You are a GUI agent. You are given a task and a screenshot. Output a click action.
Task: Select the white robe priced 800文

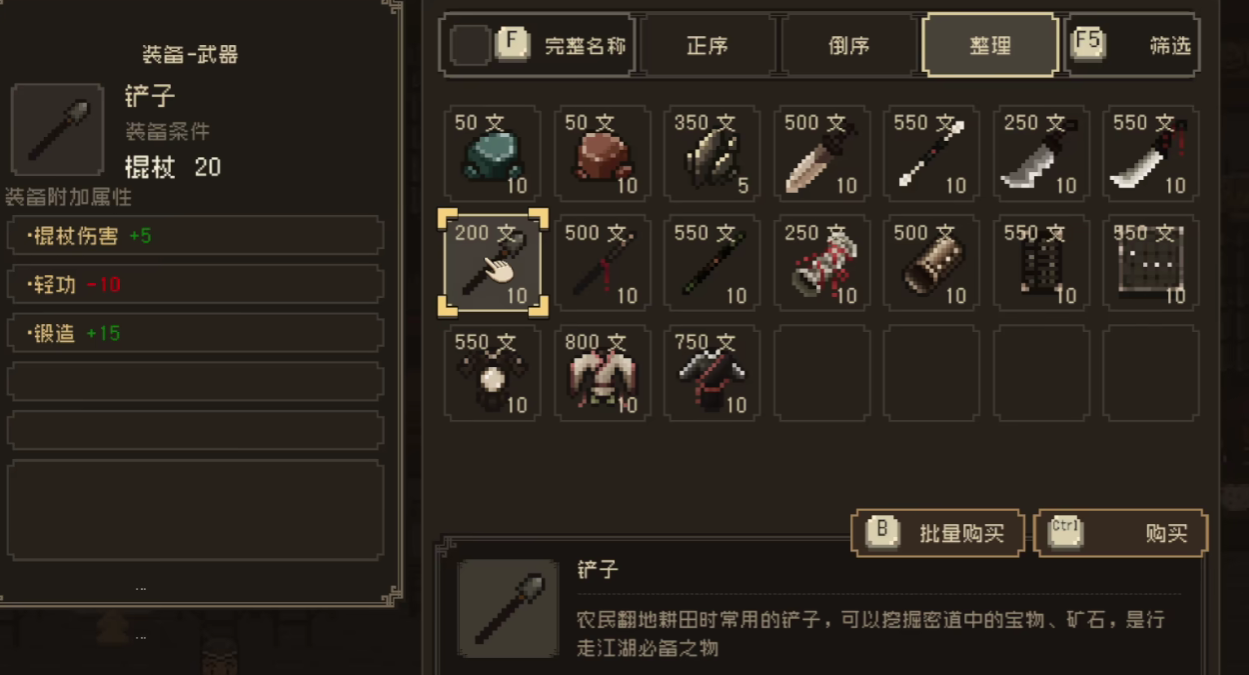[602, 373]
